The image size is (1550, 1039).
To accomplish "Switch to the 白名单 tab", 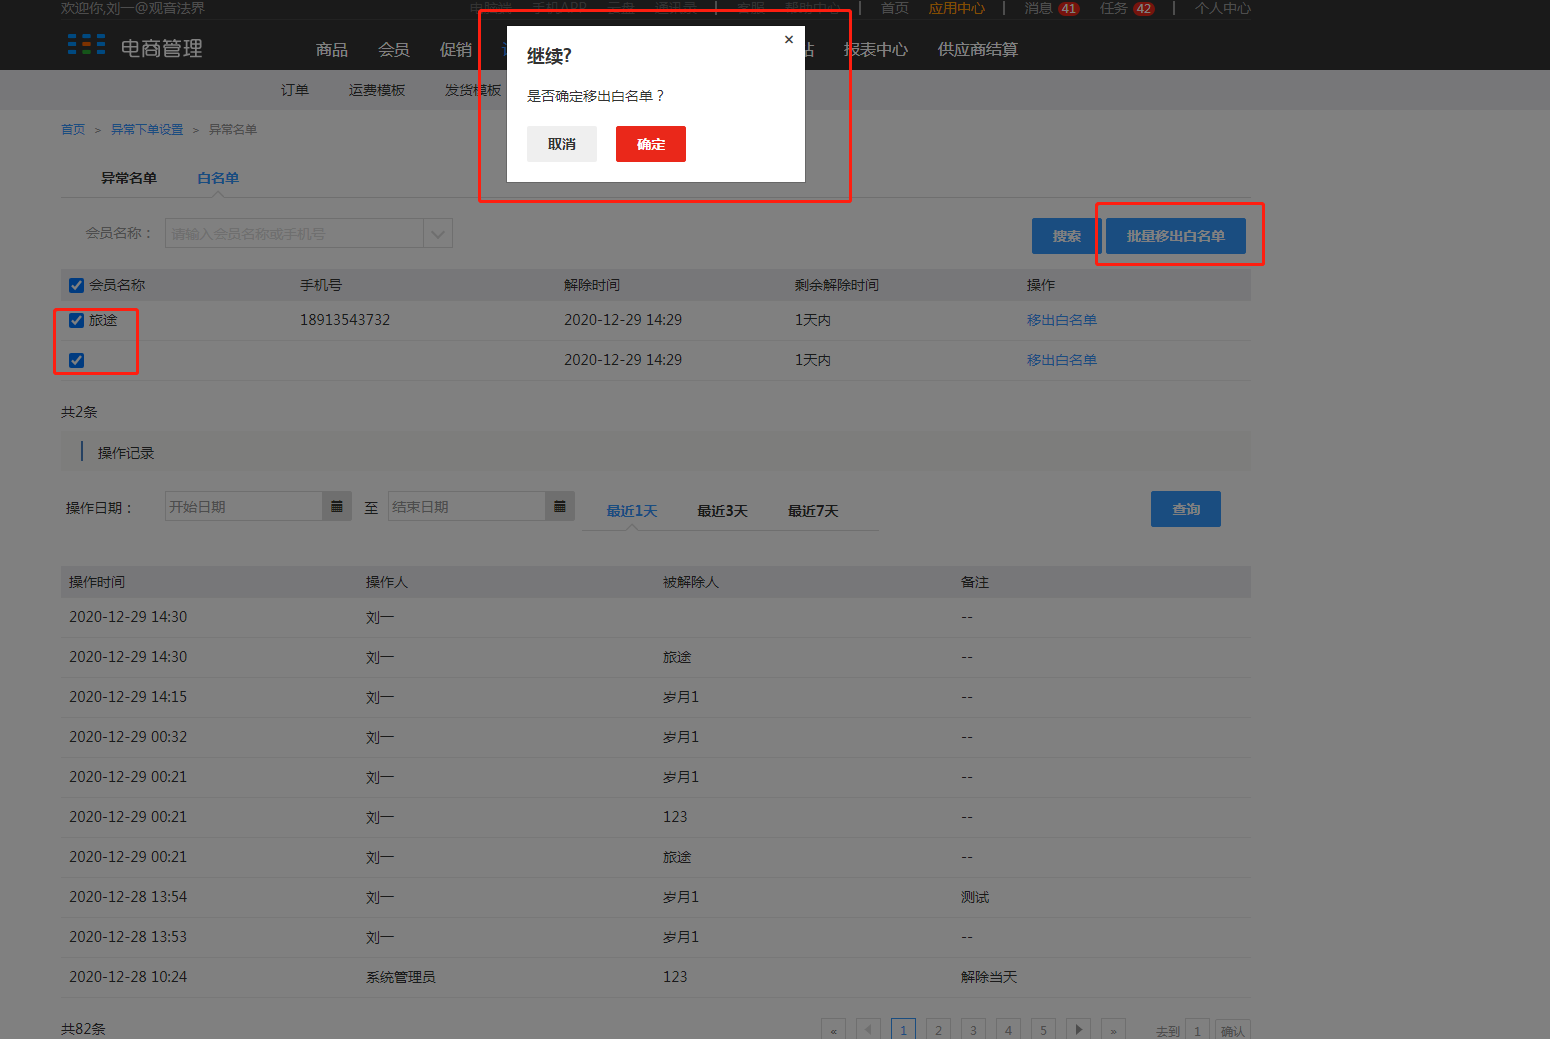I will [218, 178].
